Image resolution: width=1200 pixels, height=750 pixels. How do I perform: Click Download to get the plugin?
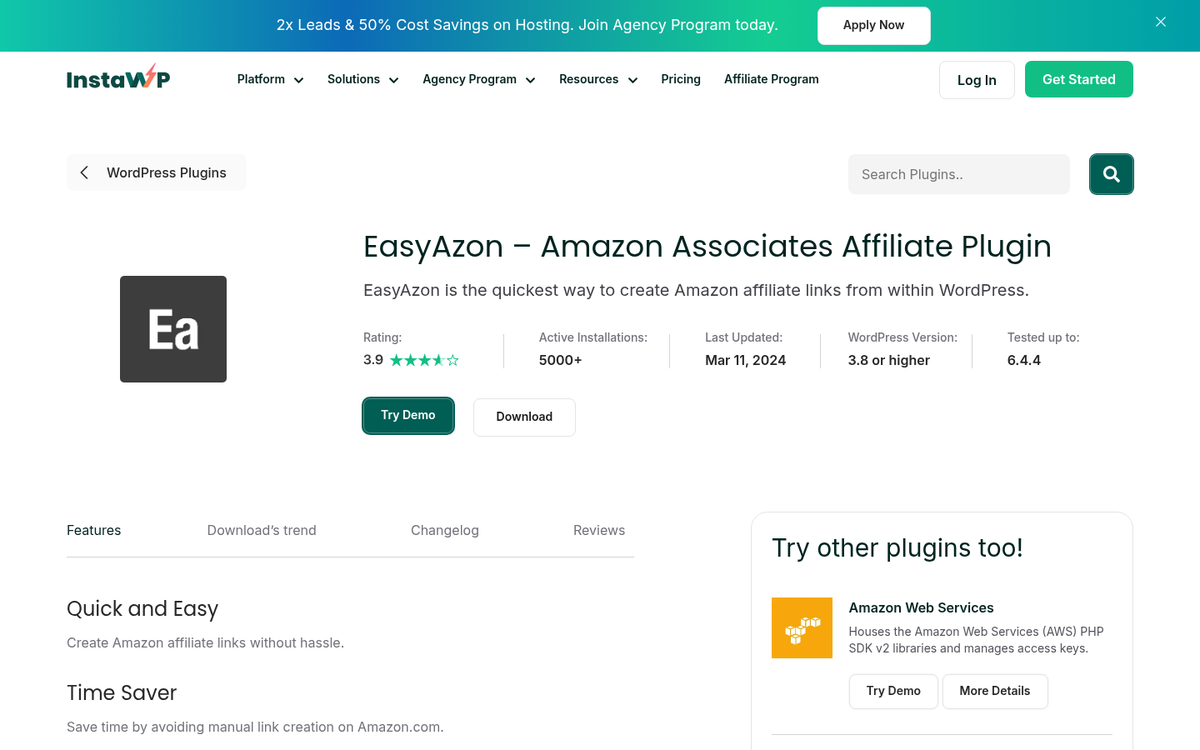point(524,417)
